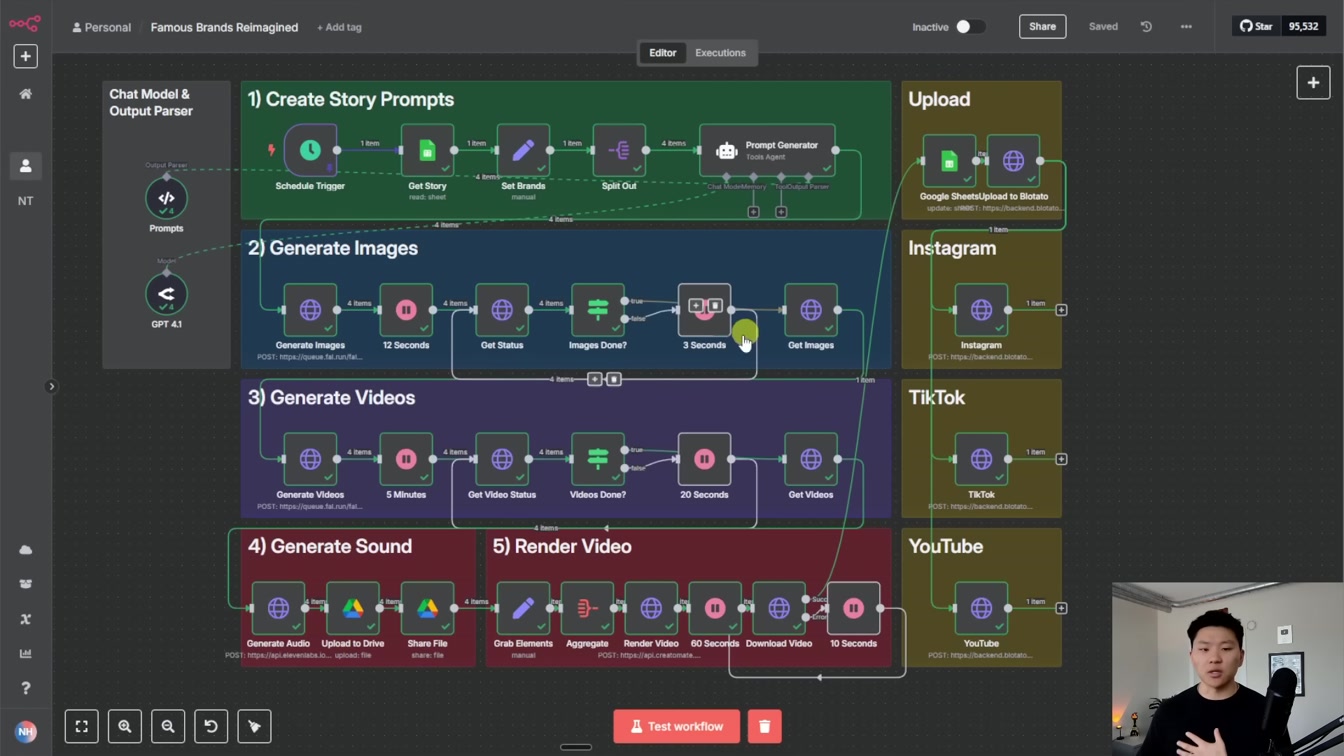Open the Share File drive node
1344x756 pixels.
(427, 608)
